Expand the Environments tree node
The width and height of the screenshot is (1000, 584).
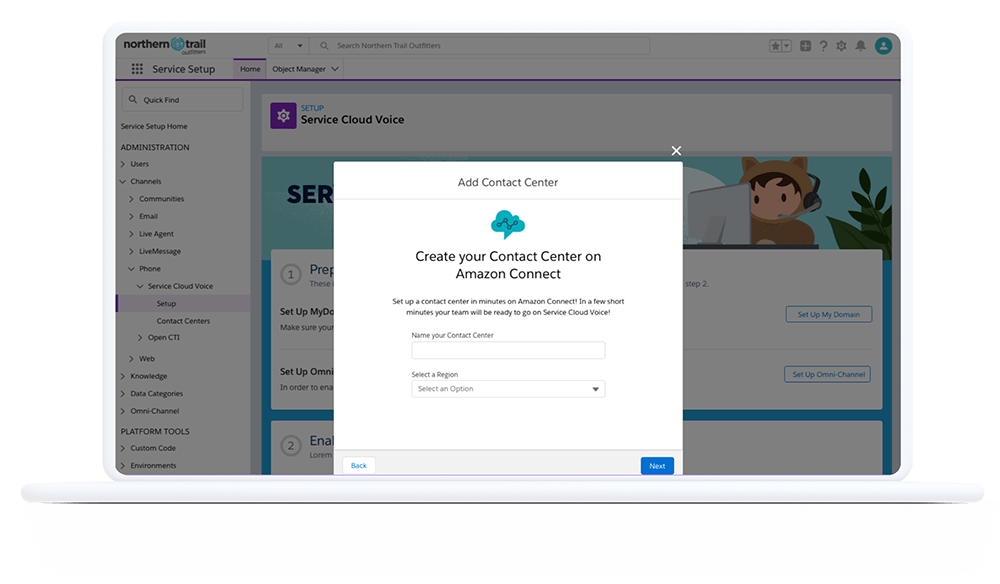pyautogui.click(x=123, y=465)
